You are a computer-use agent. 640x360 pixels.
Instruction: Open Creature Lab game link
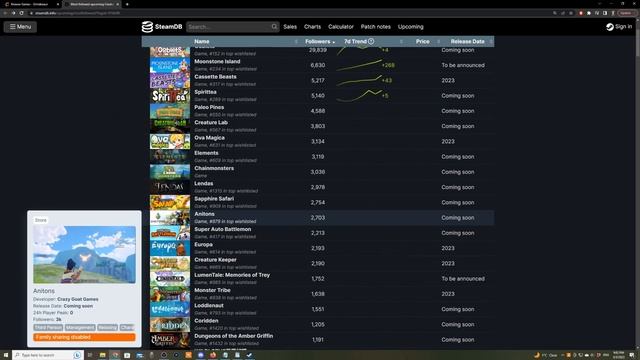point(211,122)
